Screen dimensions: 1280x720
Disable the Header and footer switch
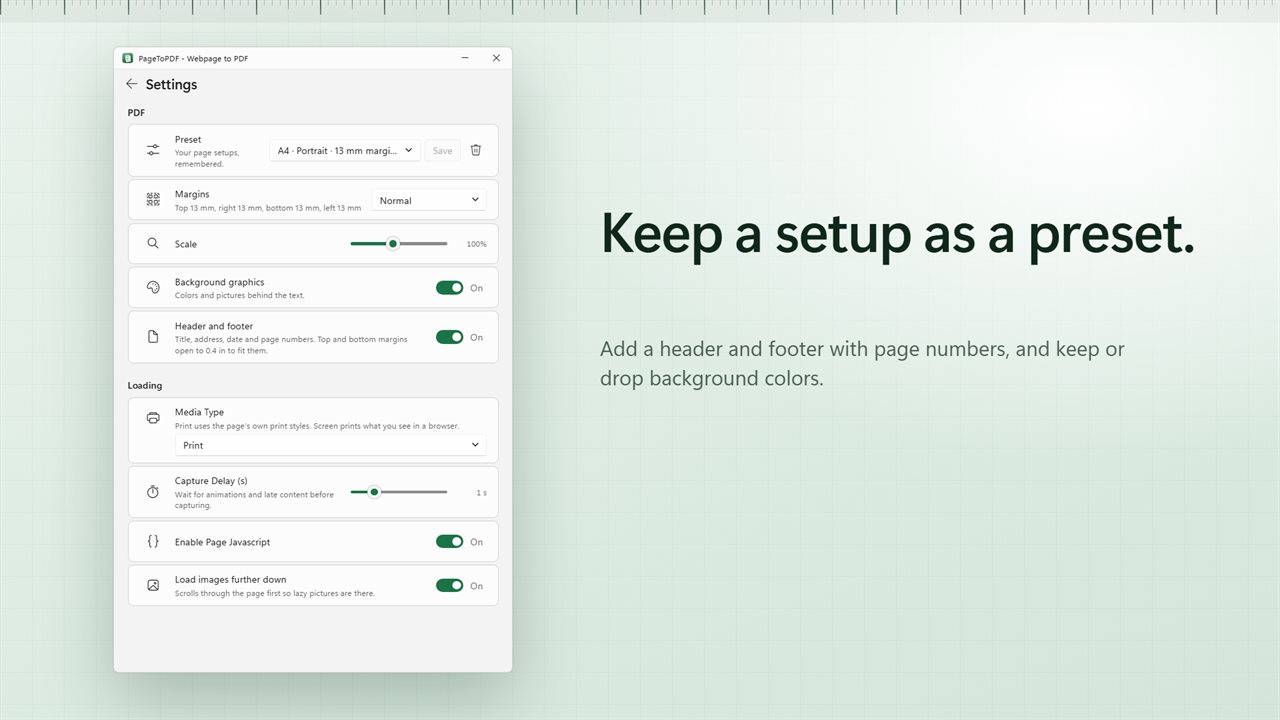coord(450,337)
